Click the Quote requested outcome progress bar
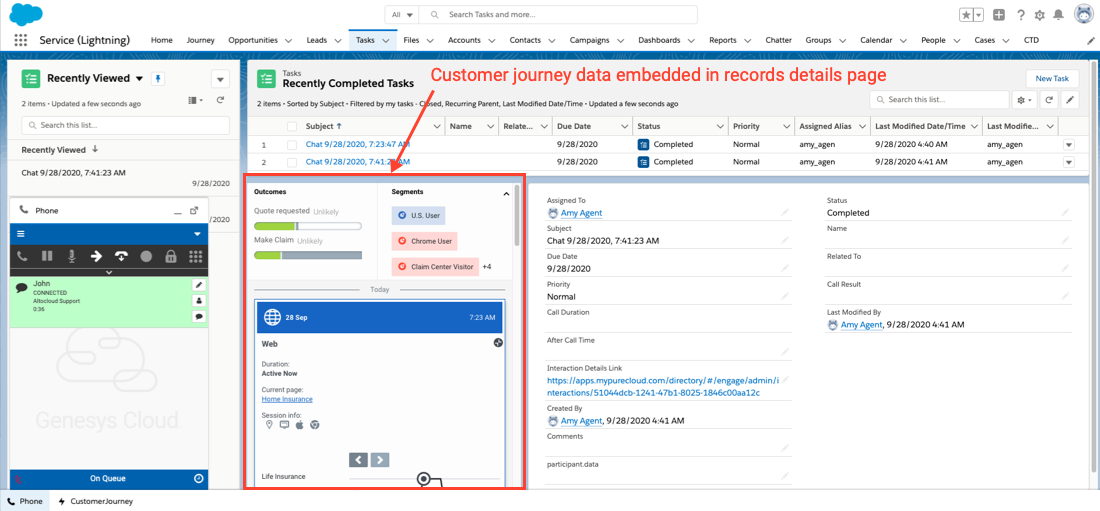This screenshot has width=1100, height=511. [308, 226]
